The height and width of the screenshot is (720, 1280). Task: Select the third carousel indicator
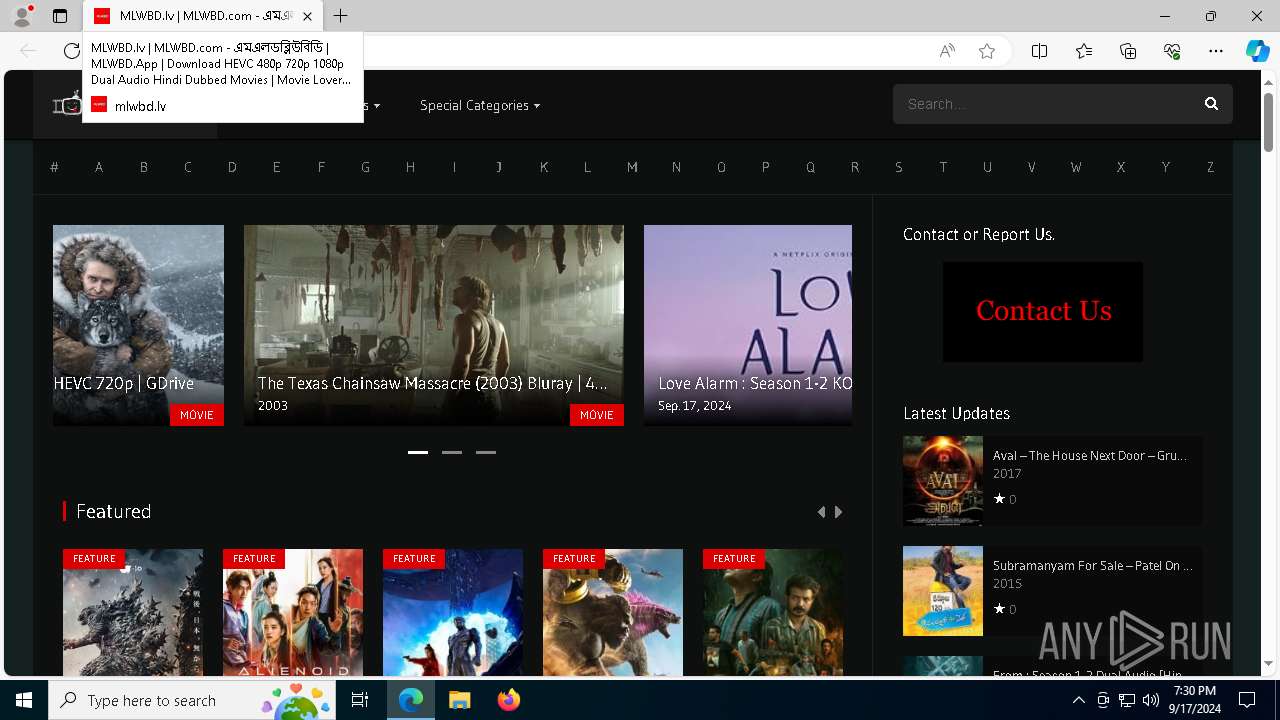tap(486, 452)
